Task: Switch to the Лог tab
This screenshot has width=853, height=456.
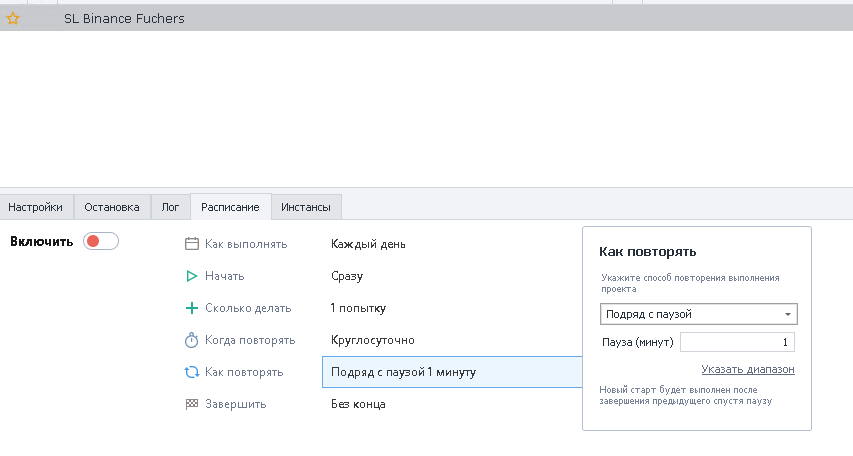Action: coord(170,207)
